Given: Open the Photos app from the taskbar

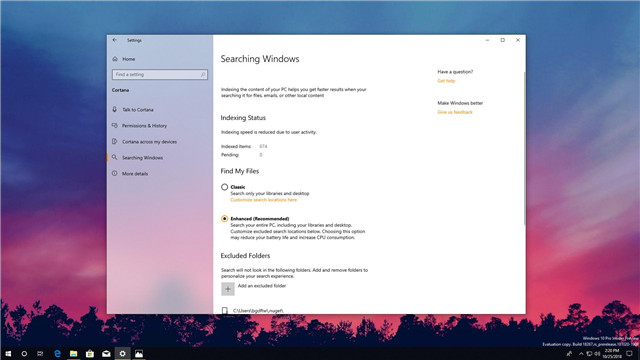Looking at the screenshot, I should [139, 353].
